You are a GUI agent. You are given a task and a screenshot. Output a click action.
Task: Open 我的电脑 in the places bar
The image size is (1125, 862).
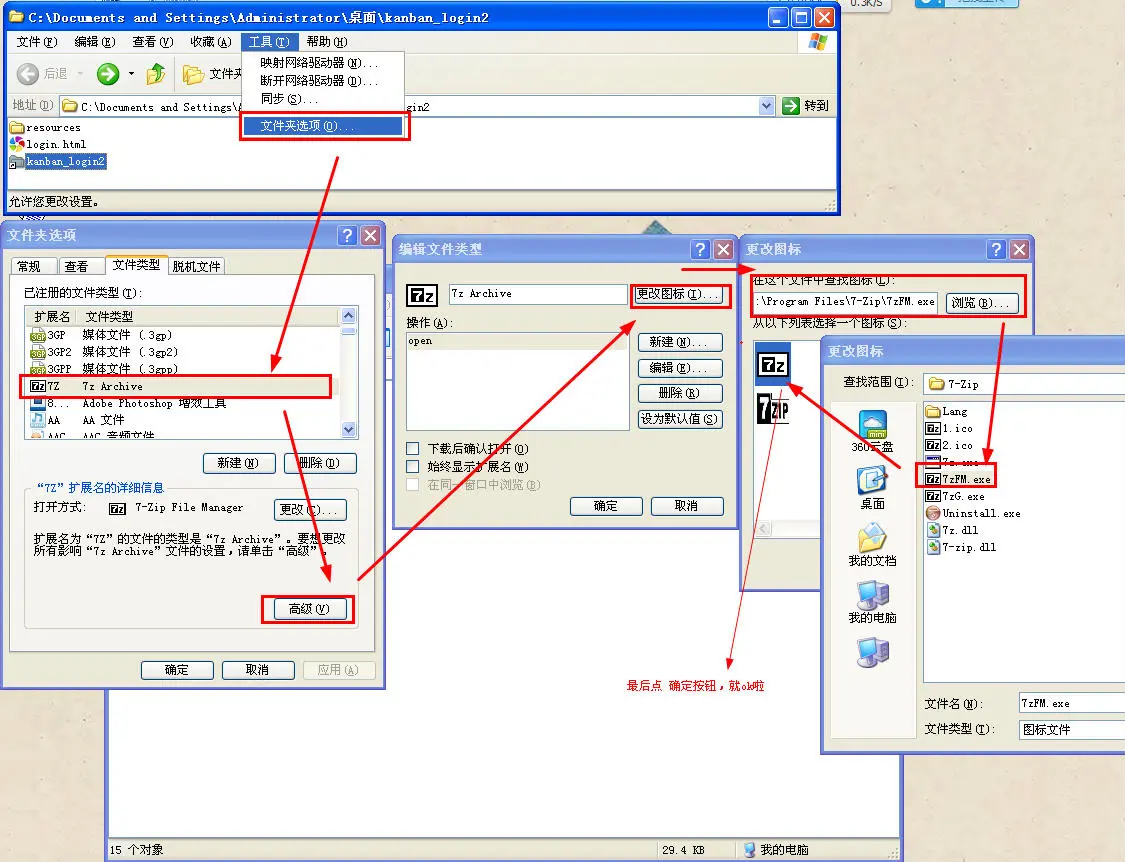pyautogui.click(x=872, y=603)
